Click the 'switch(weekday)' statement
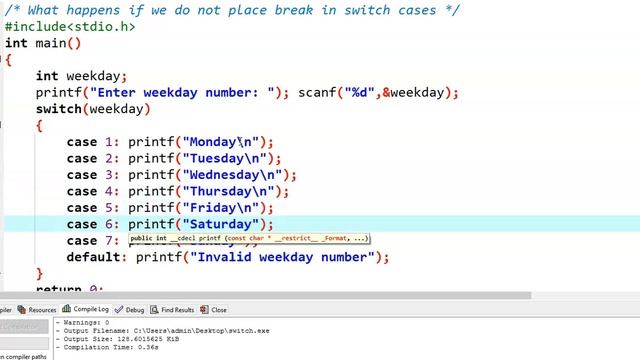Screen dimensions: 640x360 [93, 109]
